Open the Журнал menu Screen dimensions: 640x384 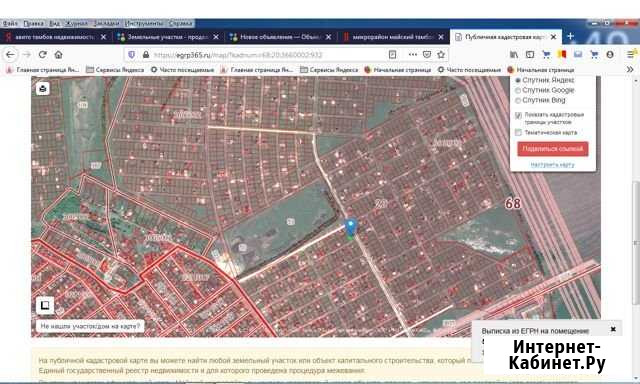coord(76,23)
